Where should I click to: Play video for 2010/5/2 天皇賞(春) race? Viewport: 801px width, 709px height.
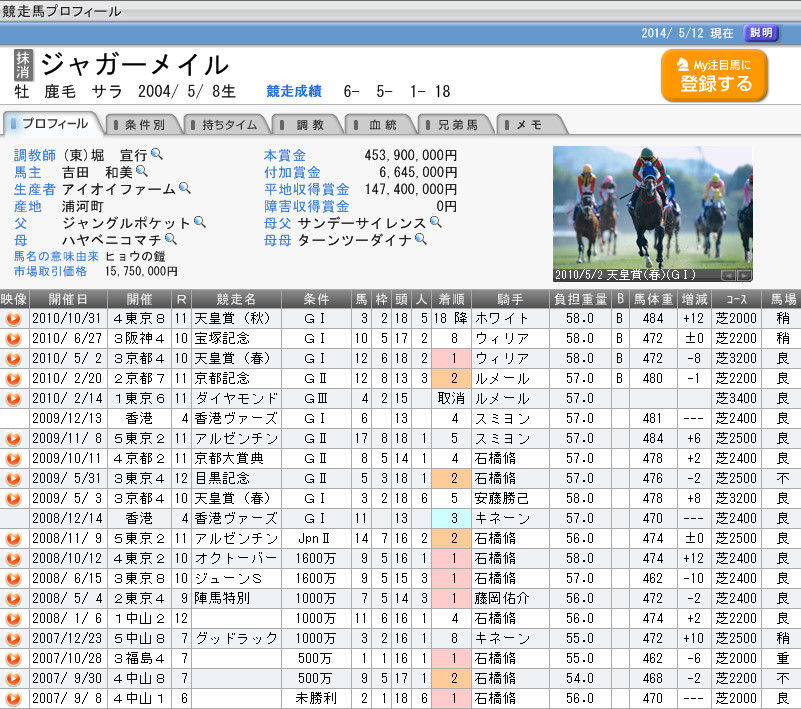[14, 359]
